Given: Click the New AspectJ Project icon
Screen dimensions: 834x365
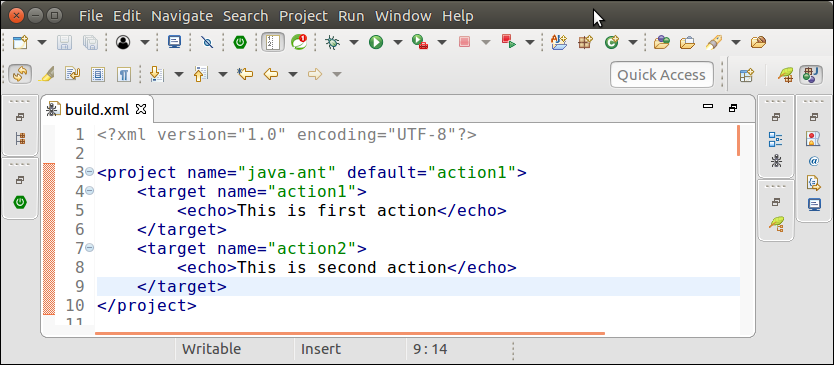Looking at the screenshot, I should (x=559, y=42).
